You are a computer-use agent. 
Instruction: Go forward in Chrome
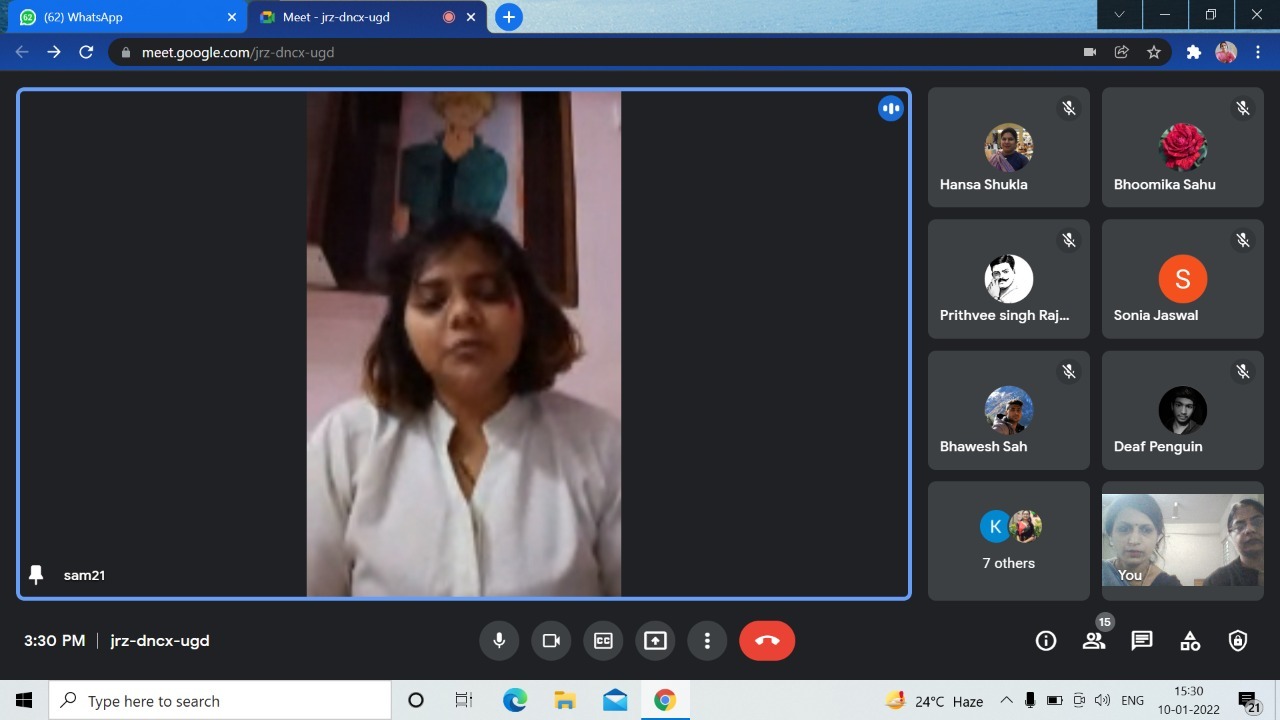(54, 52)
